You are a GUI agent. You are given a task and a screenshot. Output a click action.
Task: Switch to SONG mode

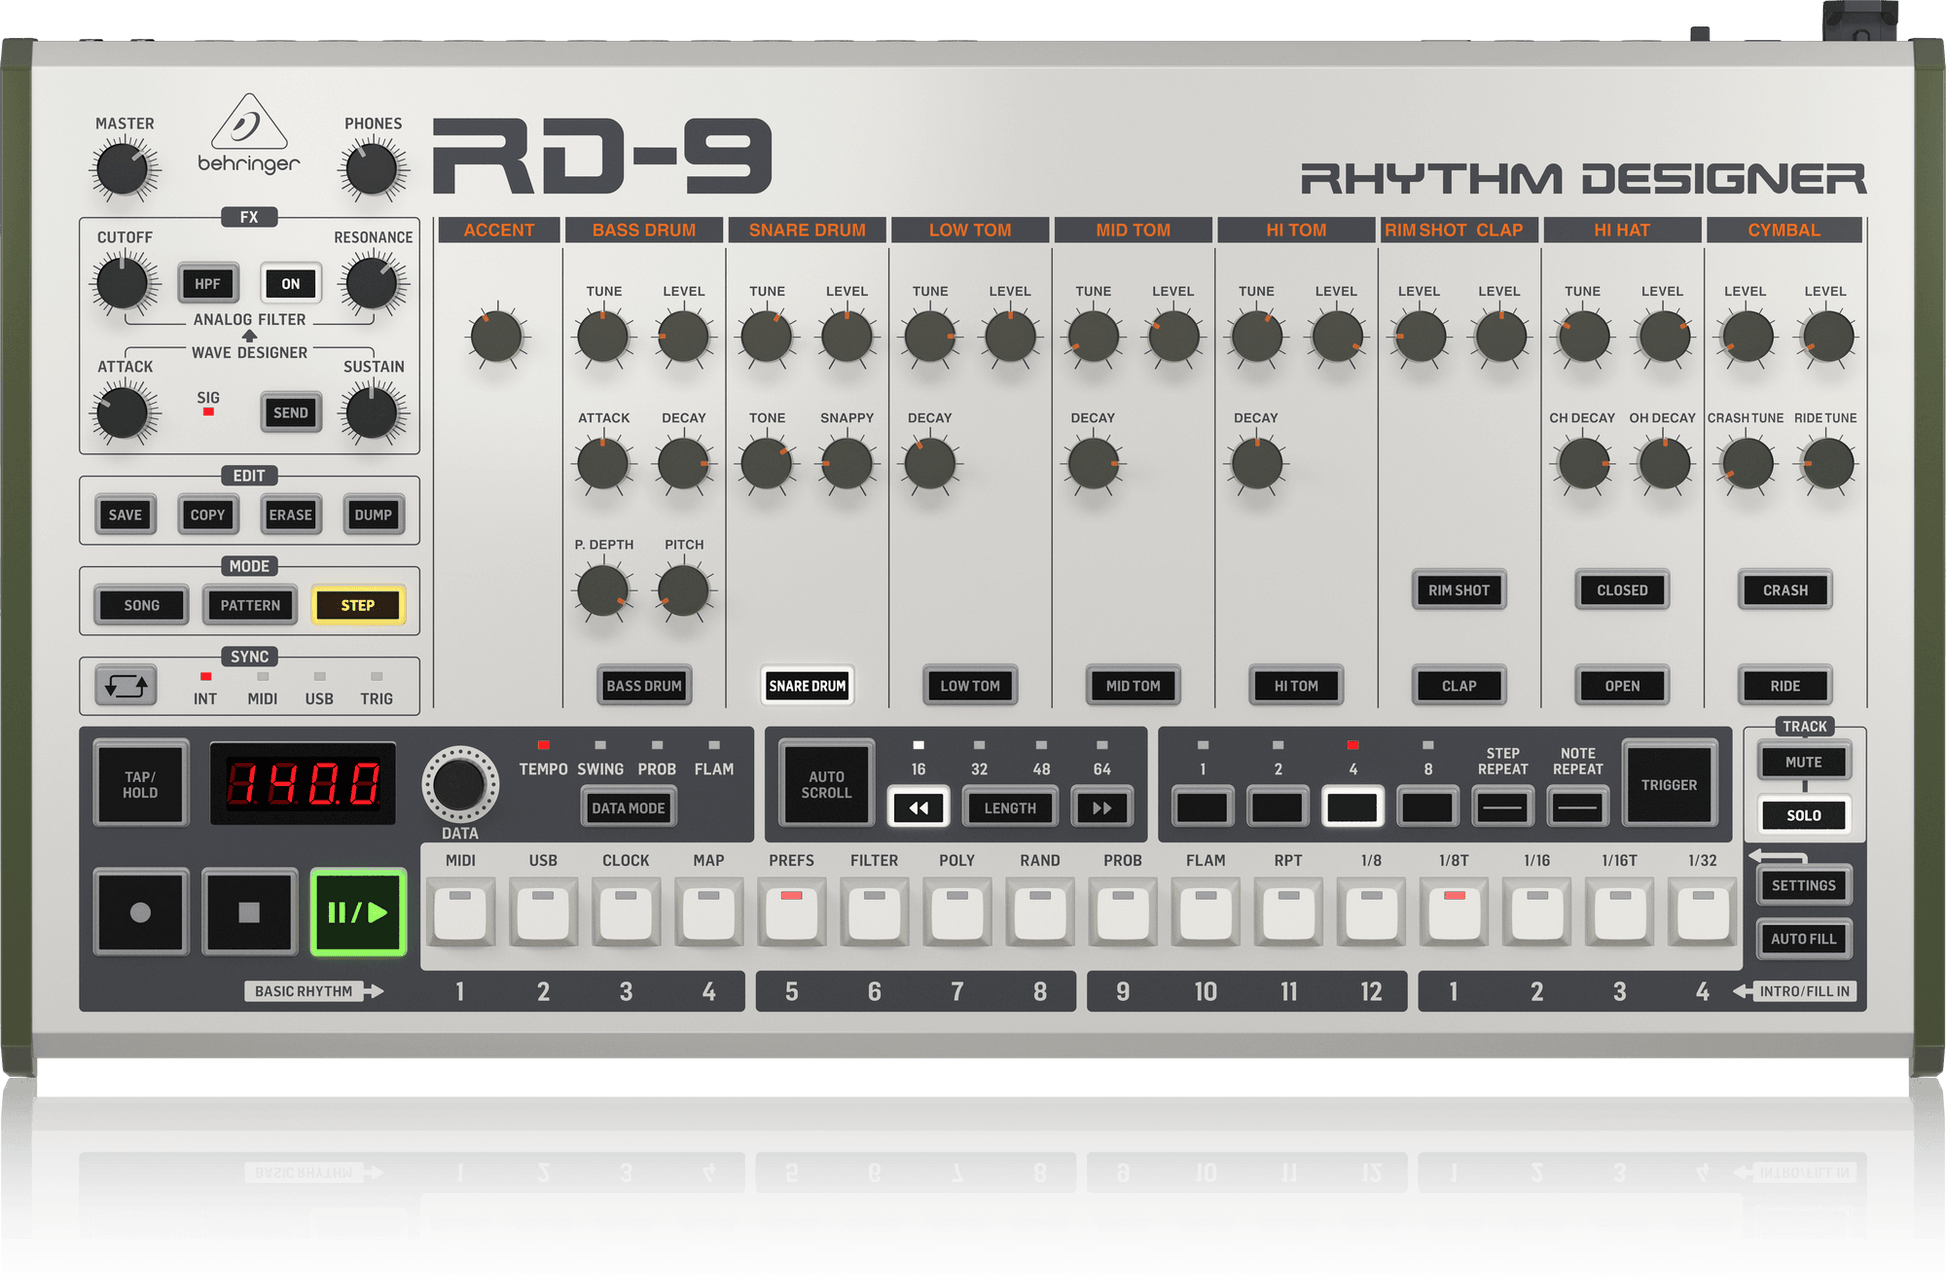click(141, 604)
